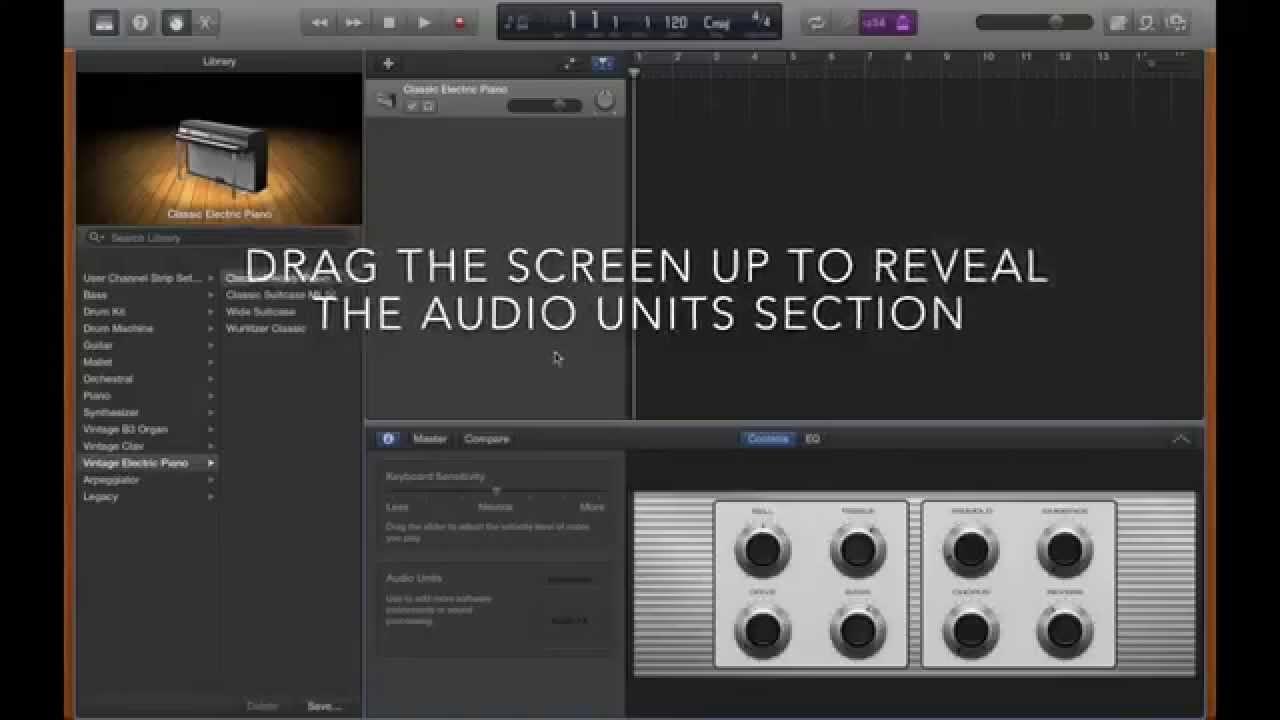1280x720 pixels.
Task: Toggle the Library panel button
Action: [104, 23]
